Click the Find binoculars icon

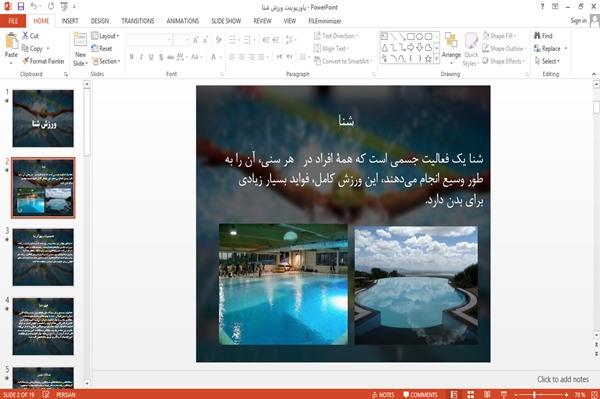[537, 36]
